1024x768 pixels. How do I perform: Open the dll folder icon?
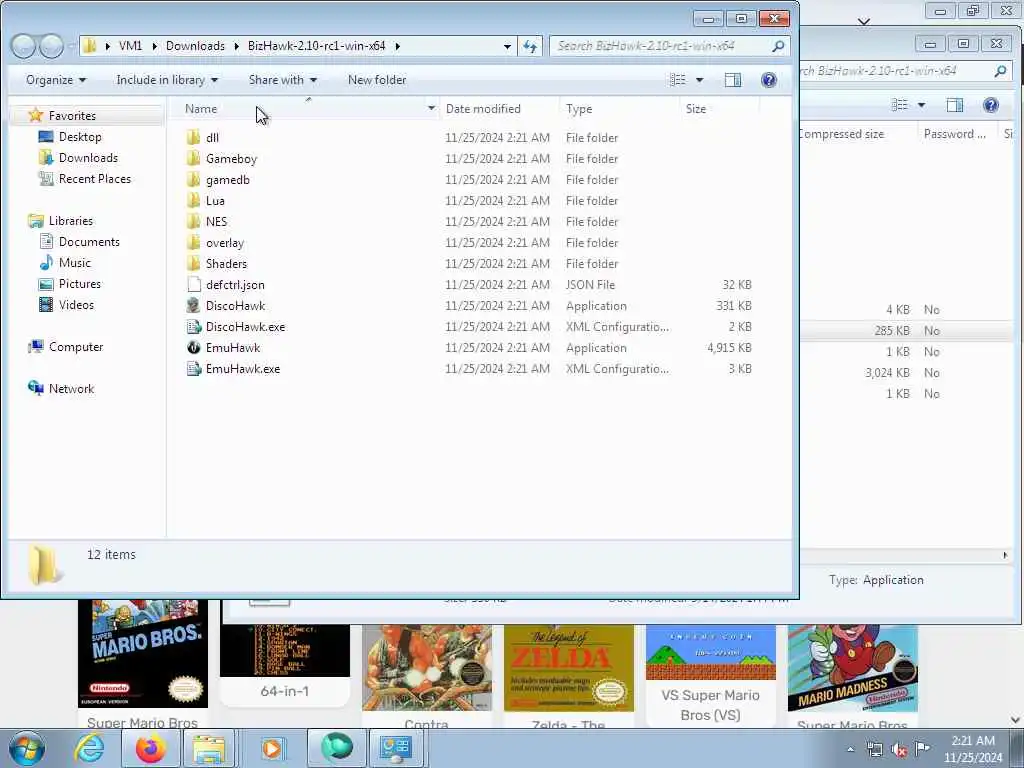click(x=193, y=138)
